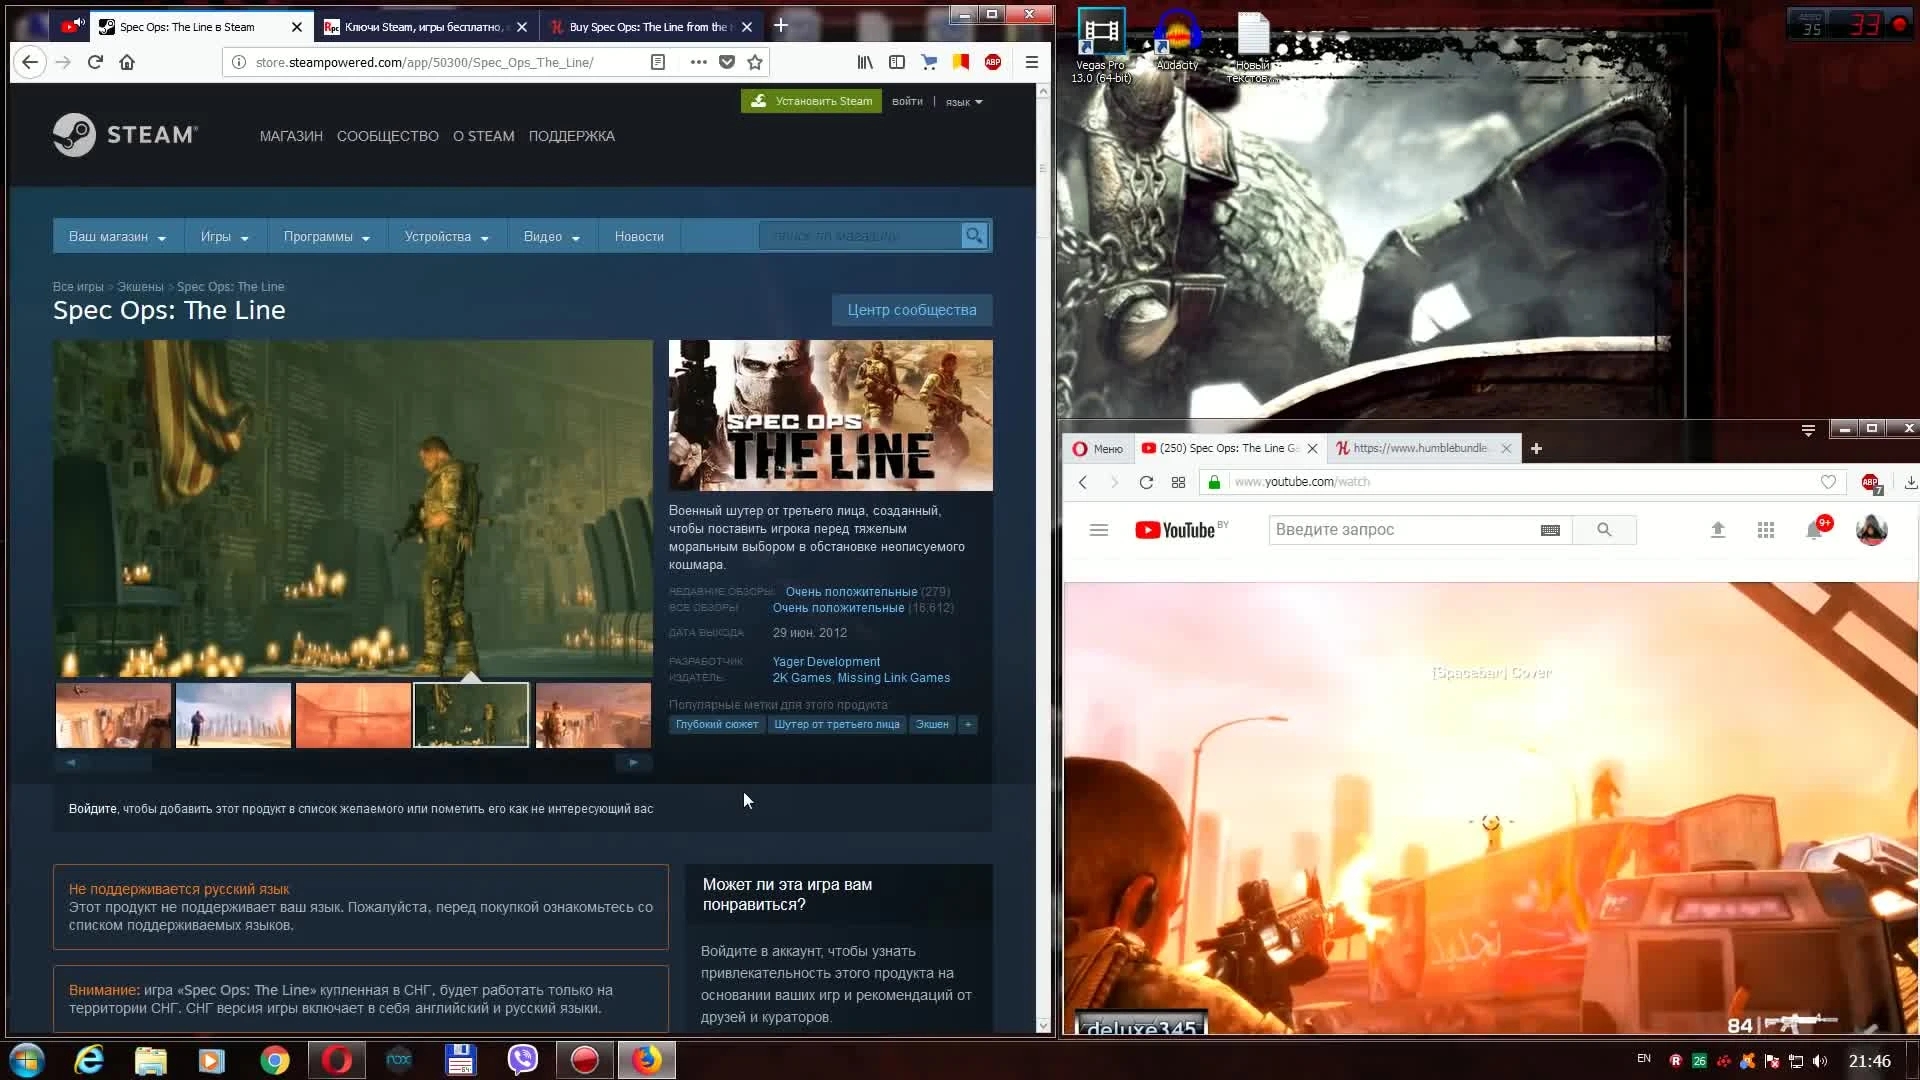Open the язык language dropdown
This screenshot has width=1920, height=1080.
click(x=964, y=102)
